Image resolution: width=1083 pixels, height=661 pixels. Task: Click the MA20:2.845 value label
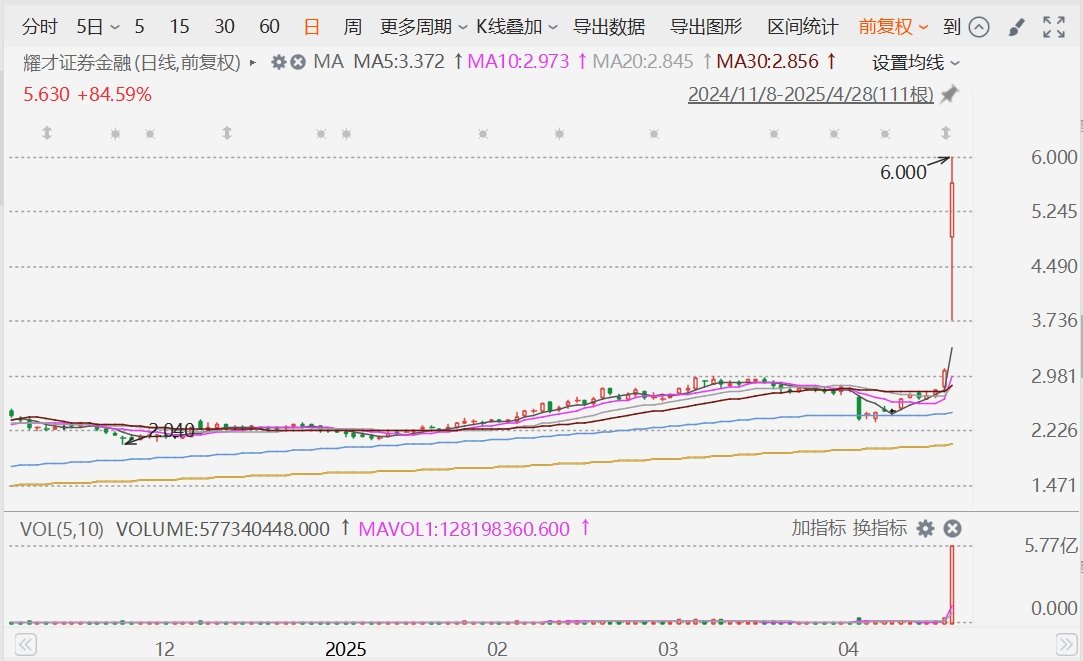[x=642, y=62]
